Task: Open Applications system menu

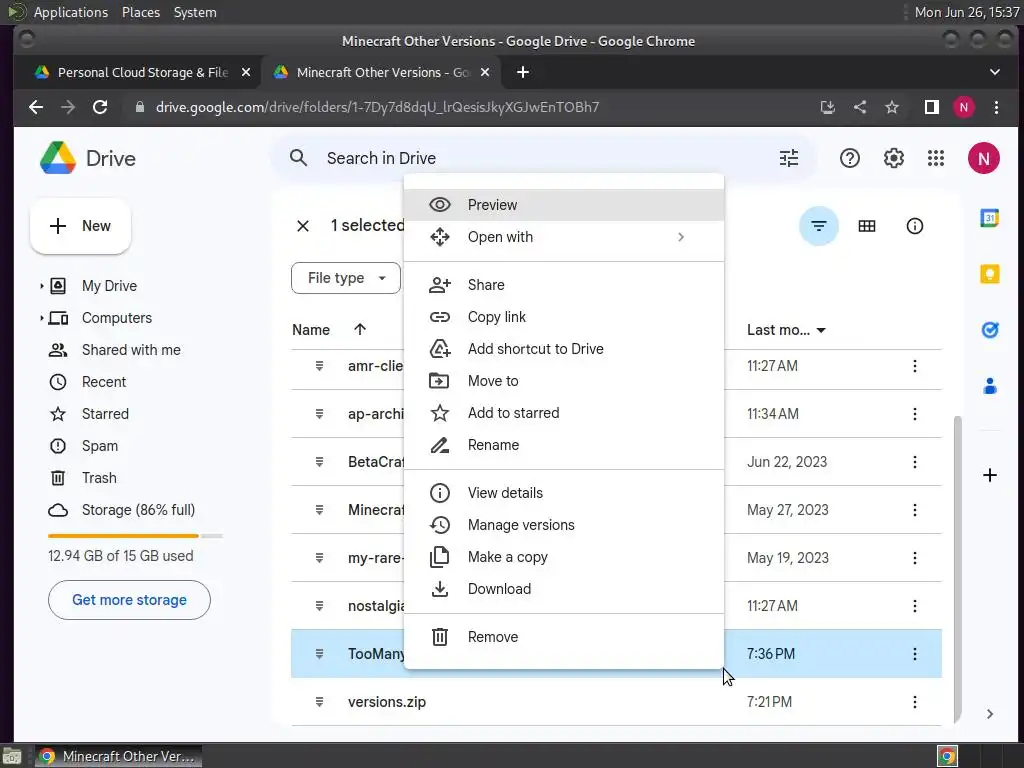Action: 71,12
